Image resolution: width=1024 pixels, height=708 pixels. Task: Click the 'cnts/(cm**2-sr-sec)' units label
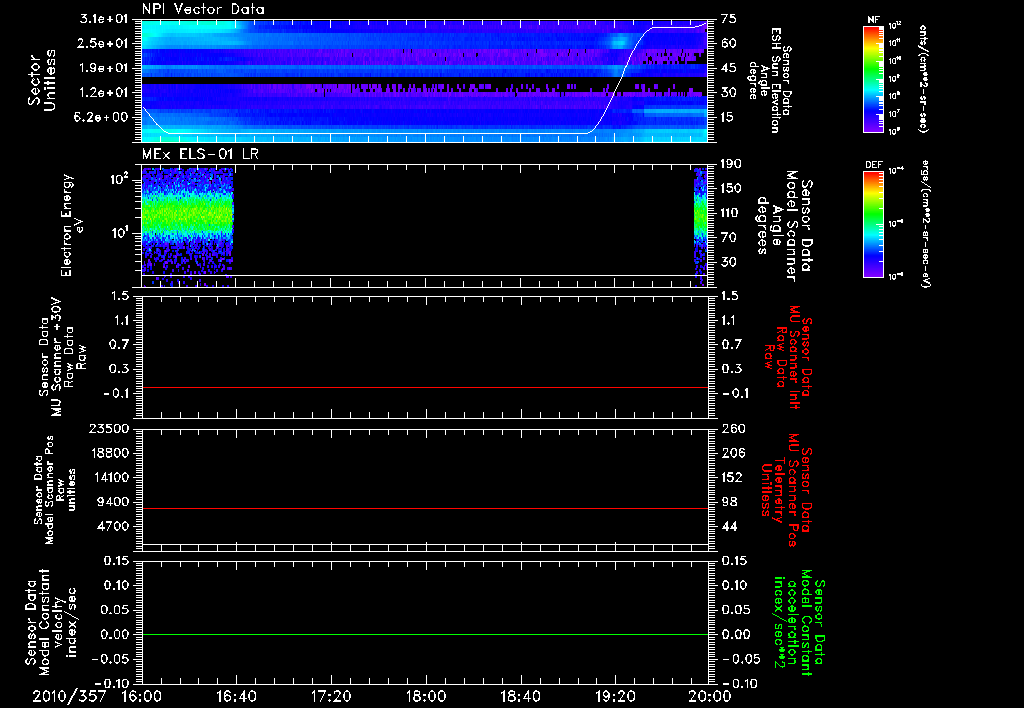(923, 79)
